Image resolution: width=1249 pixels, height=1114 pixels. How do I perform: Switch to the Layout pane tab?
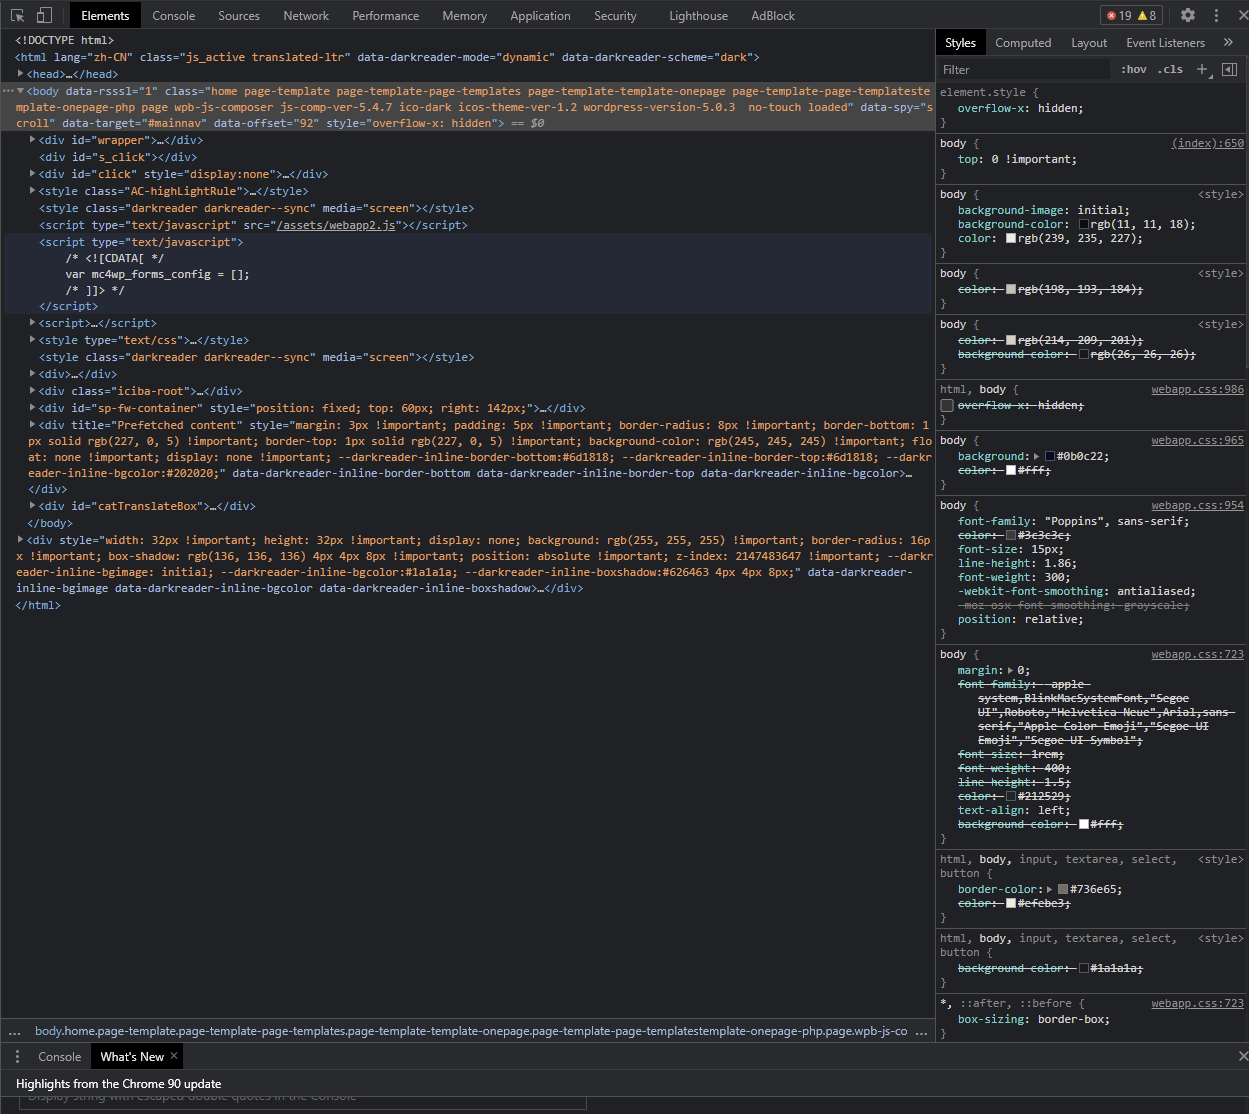click(x=1089, y=43)
